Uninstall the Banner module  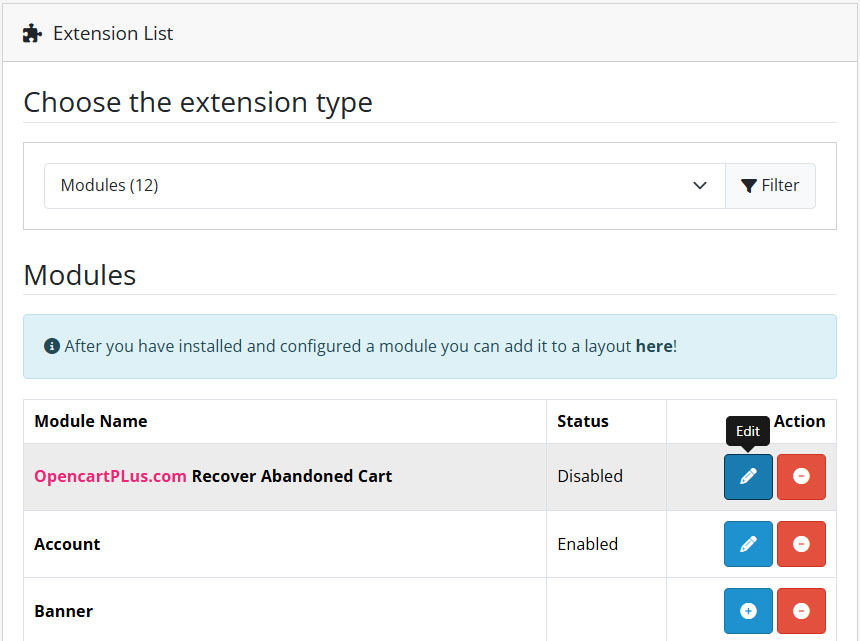pyautogui.click(x=801, y=611)
